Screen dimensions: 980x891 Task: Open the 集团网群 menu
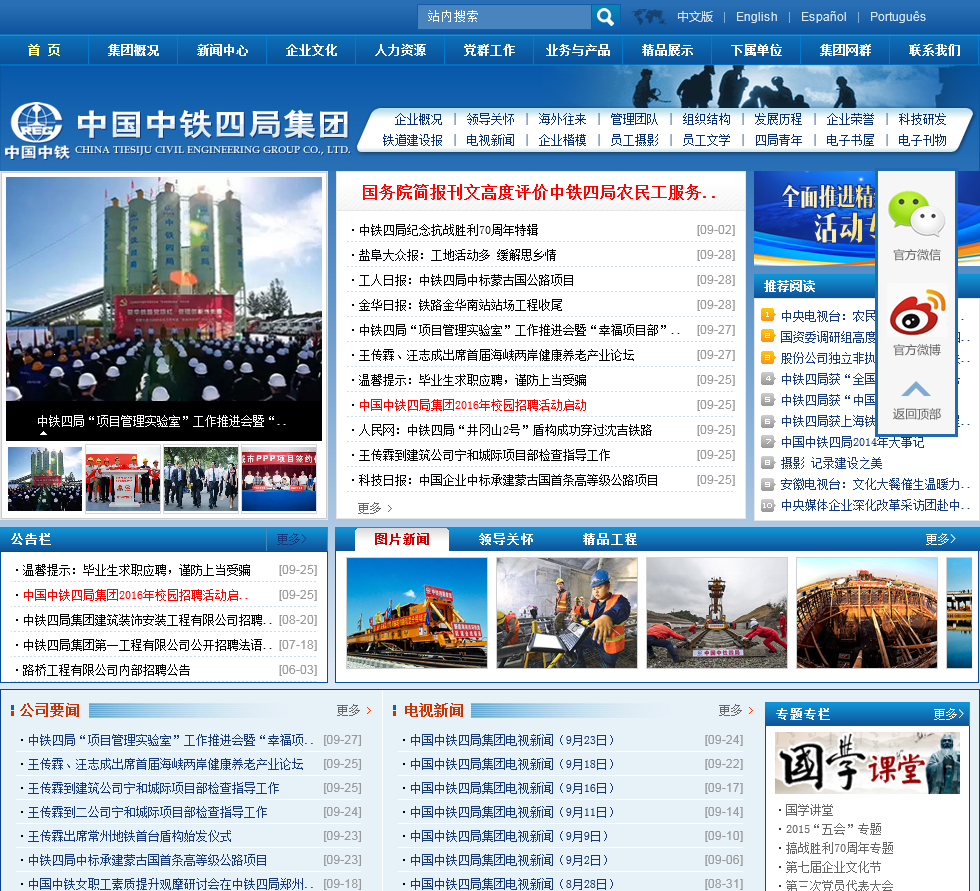(x=845, y=50)
